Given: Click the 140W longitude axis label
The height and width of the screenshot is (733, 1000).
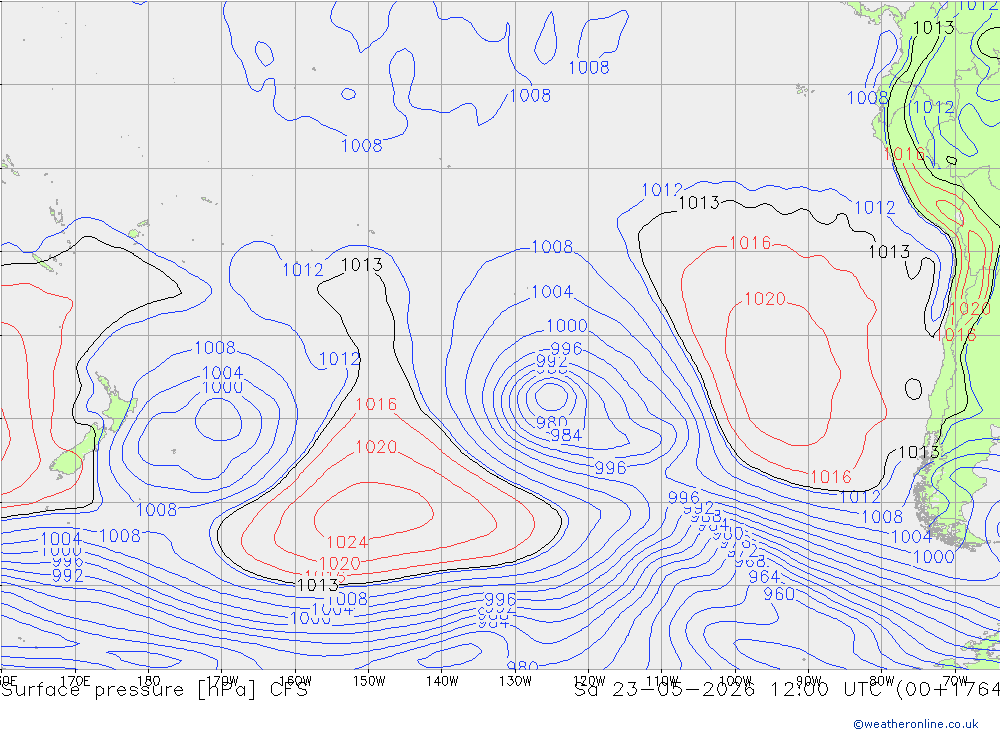Looking at the screenshot, I should click(x=443, y=681).
